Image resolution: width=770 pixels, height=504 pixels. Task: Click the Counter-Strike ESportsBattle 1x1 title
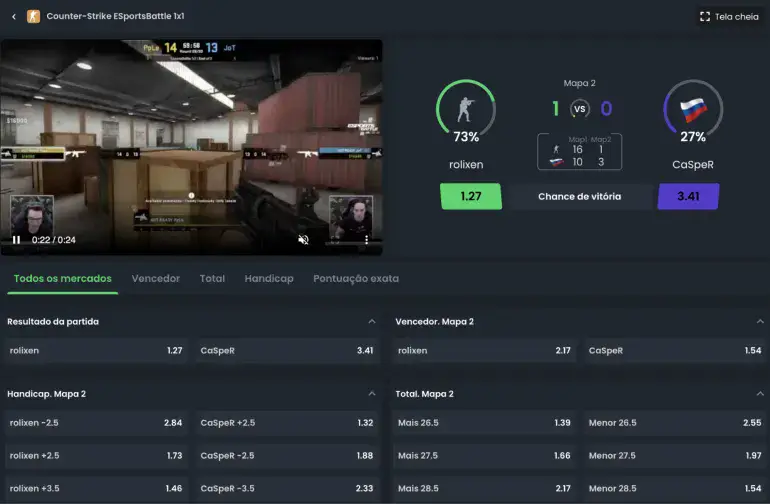tap(115, 16)
